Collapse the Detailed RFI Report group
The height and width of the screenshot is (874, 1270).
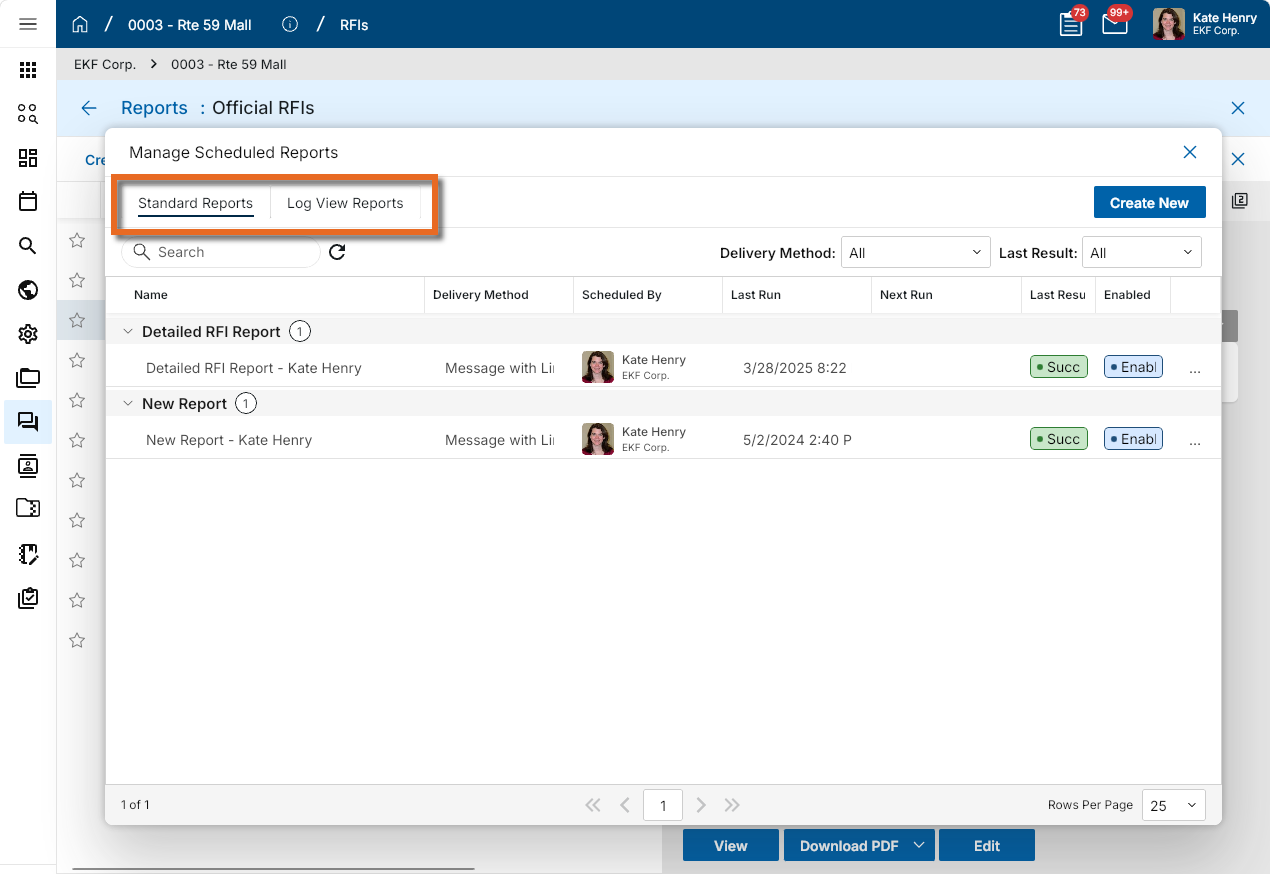pyautogui.click(x=127, y=331)
